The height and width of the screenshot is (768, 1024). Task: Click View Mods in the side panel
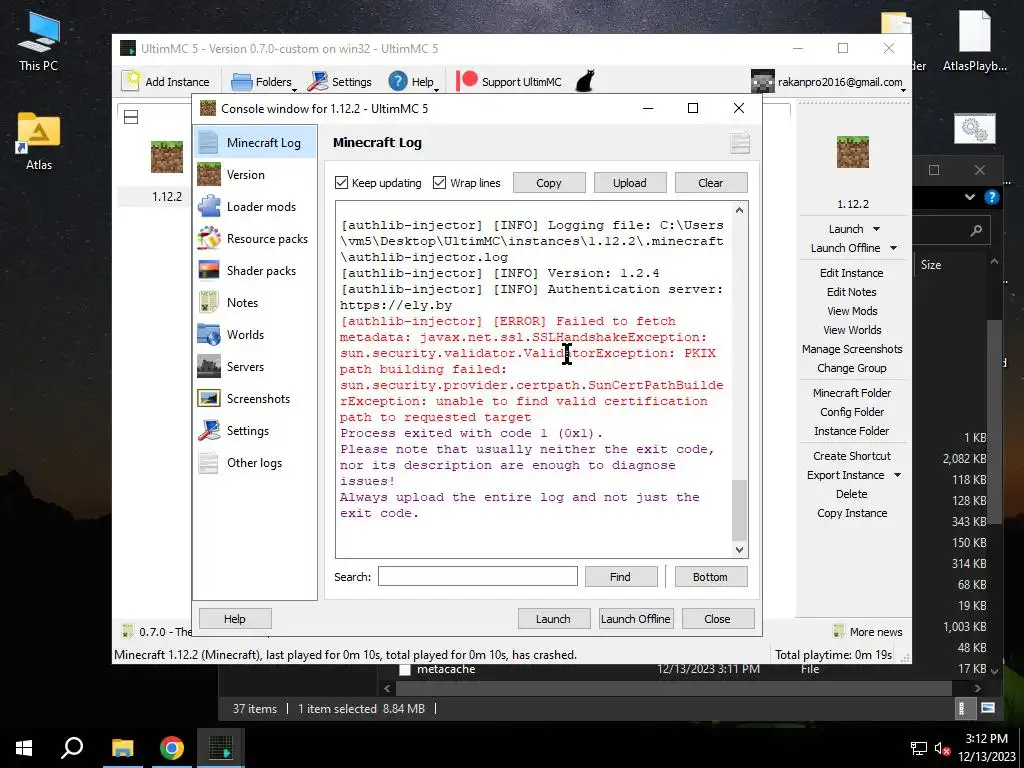(x=852, y=311)
